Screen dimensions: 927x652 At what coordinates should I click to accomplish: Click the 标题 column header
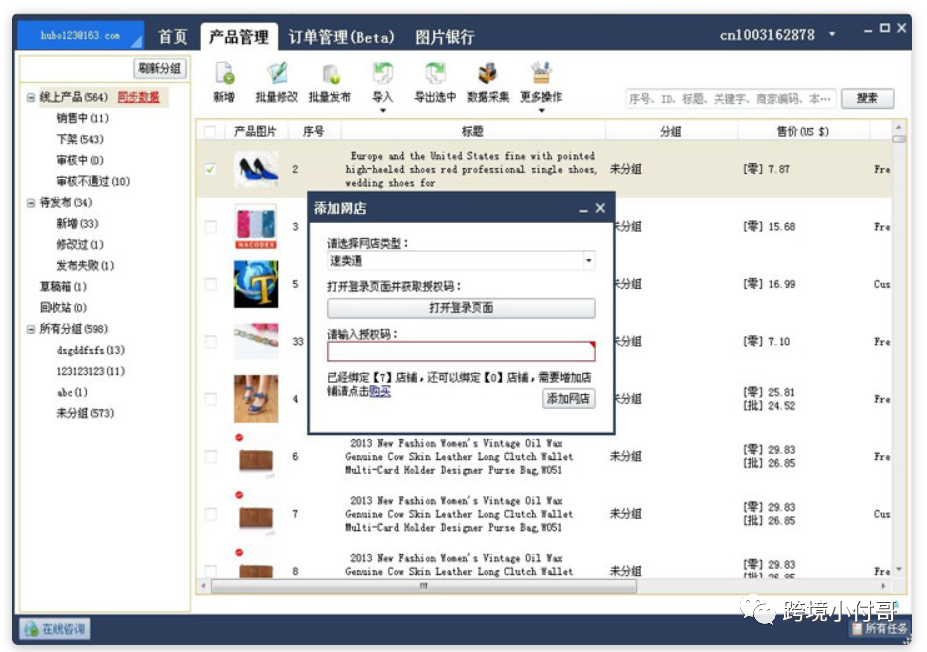(x=472, y=131)
